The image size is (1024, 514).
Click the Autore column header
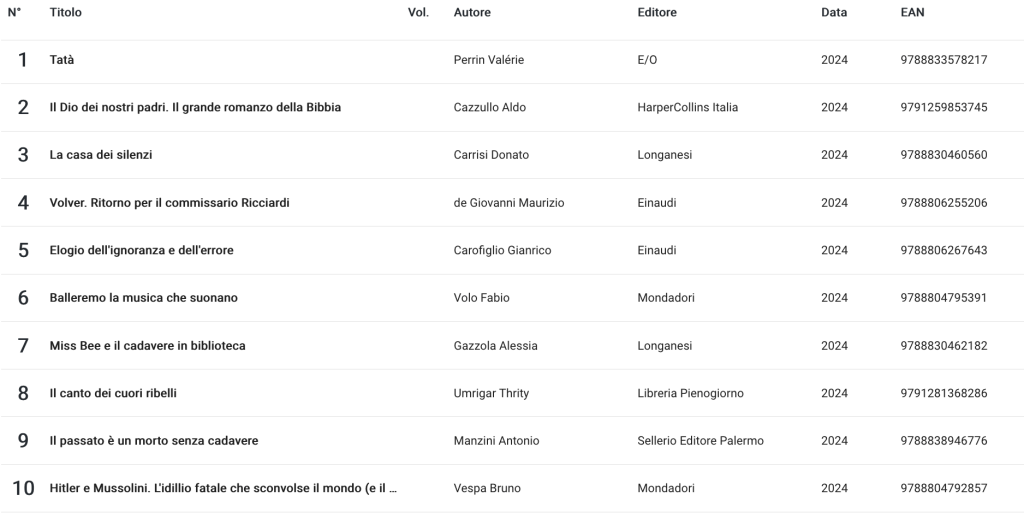472,13
